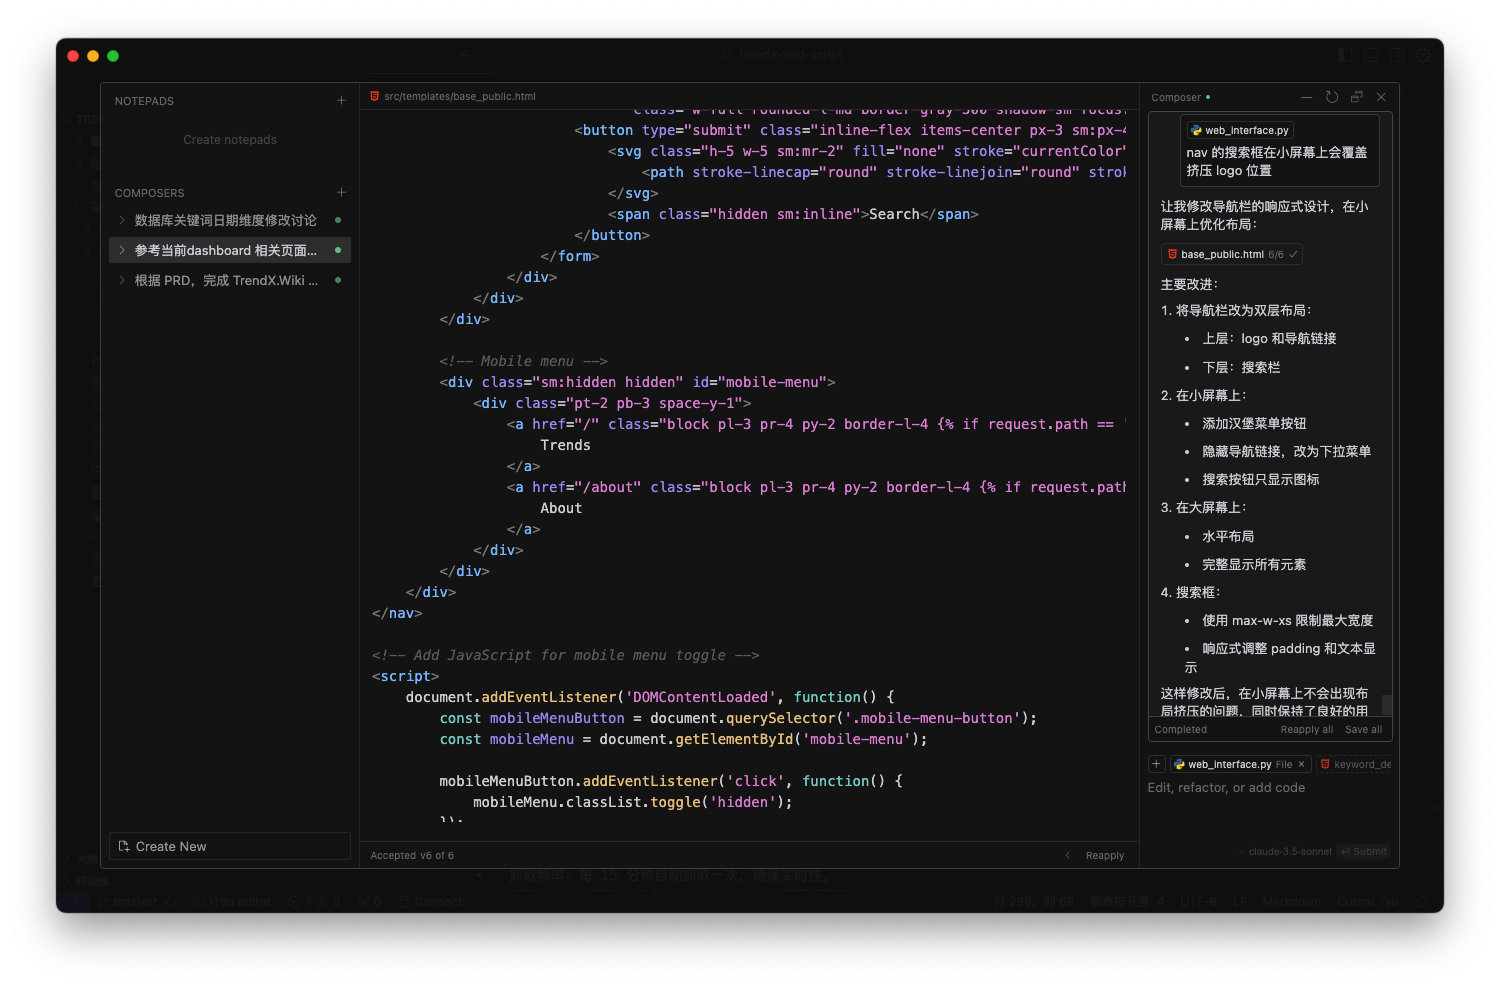The height and width of the screenshot is (987, 1500).
Task: Minimize the Composer panel
Action: point(1306,97)
